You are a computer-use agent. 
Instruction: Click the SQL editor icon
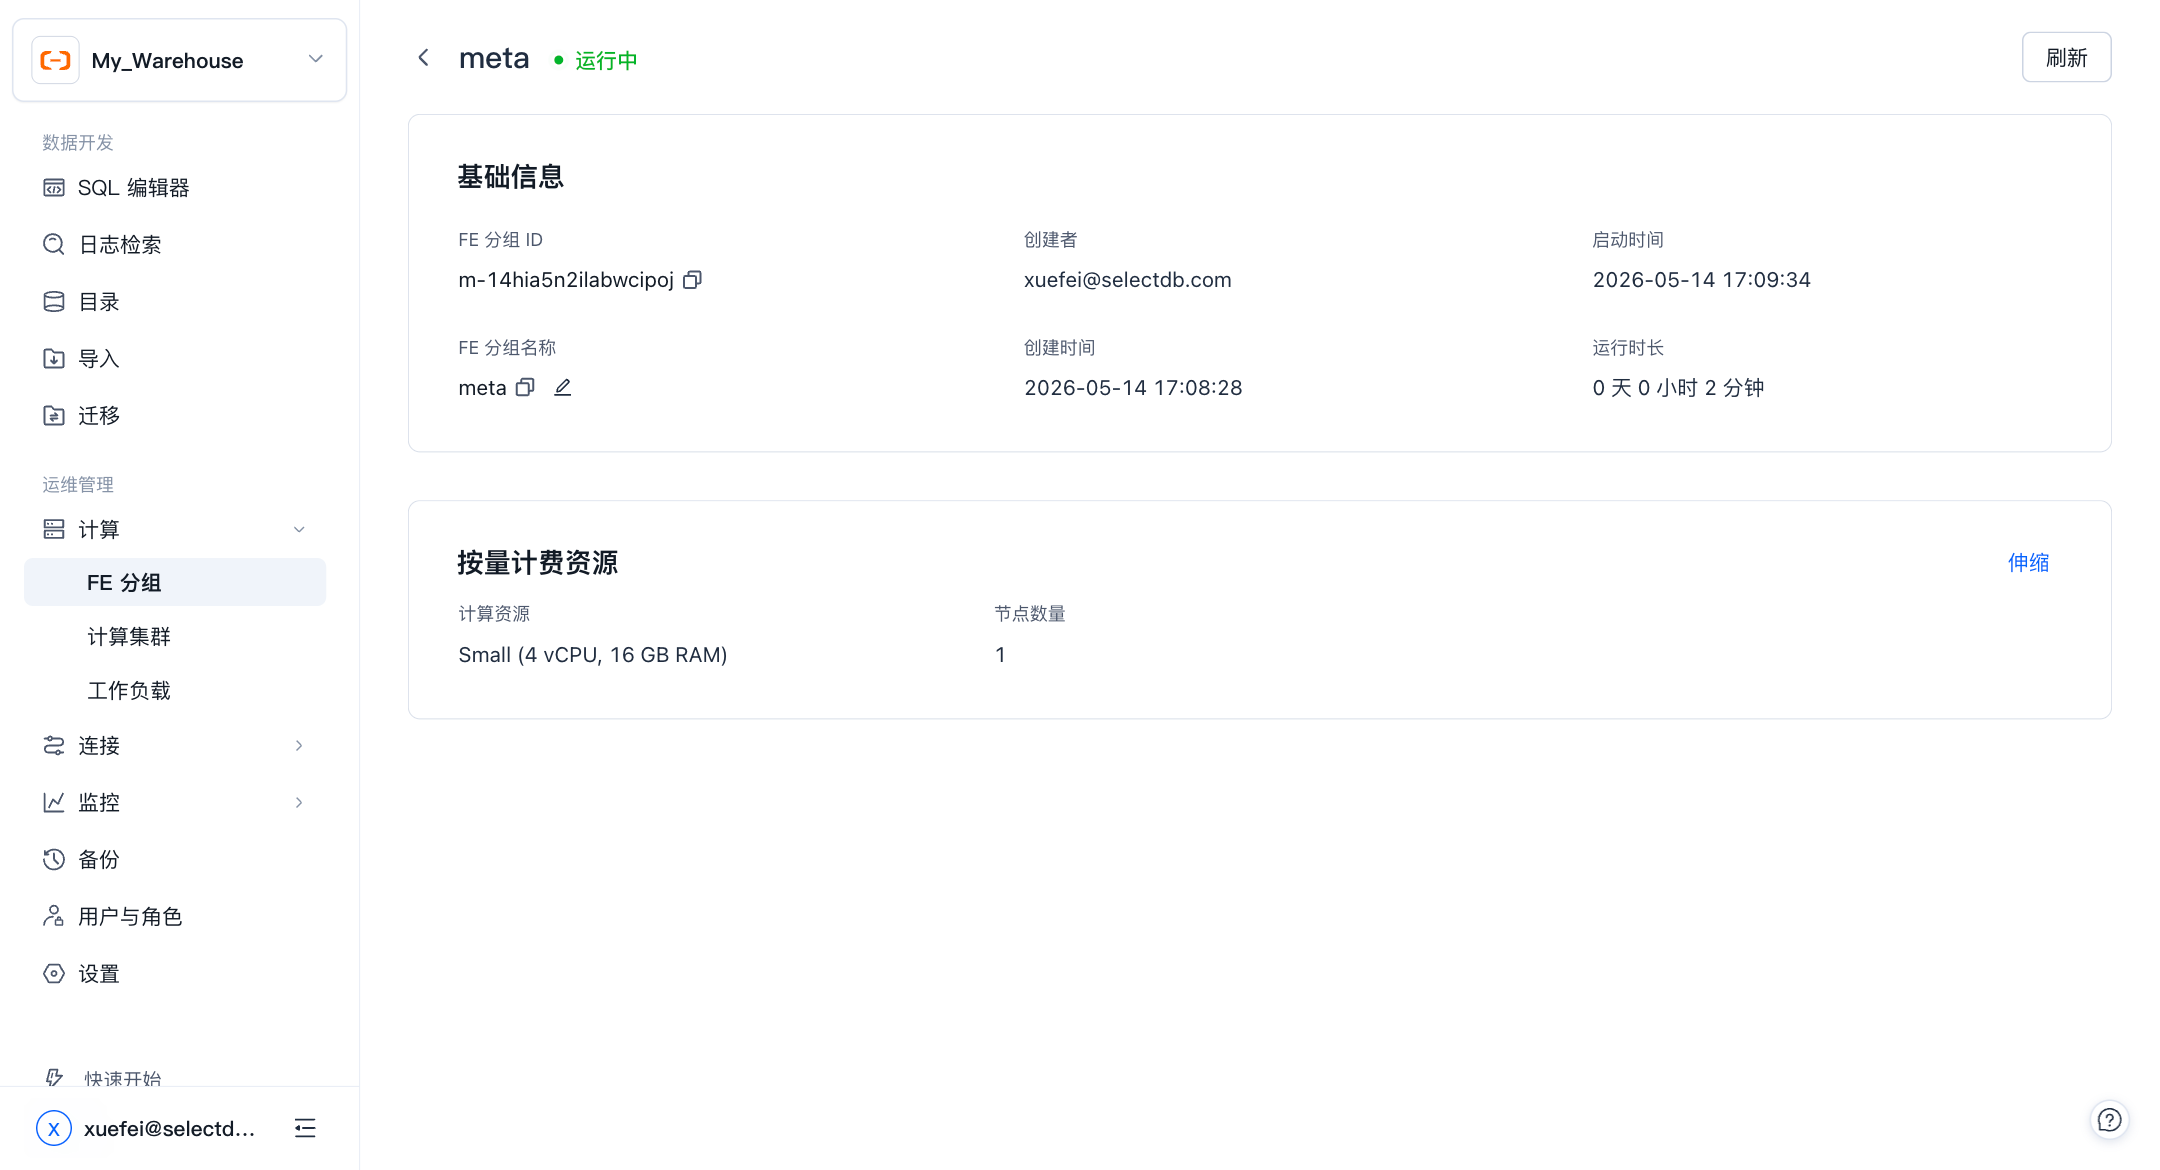[x=54, y=188]
